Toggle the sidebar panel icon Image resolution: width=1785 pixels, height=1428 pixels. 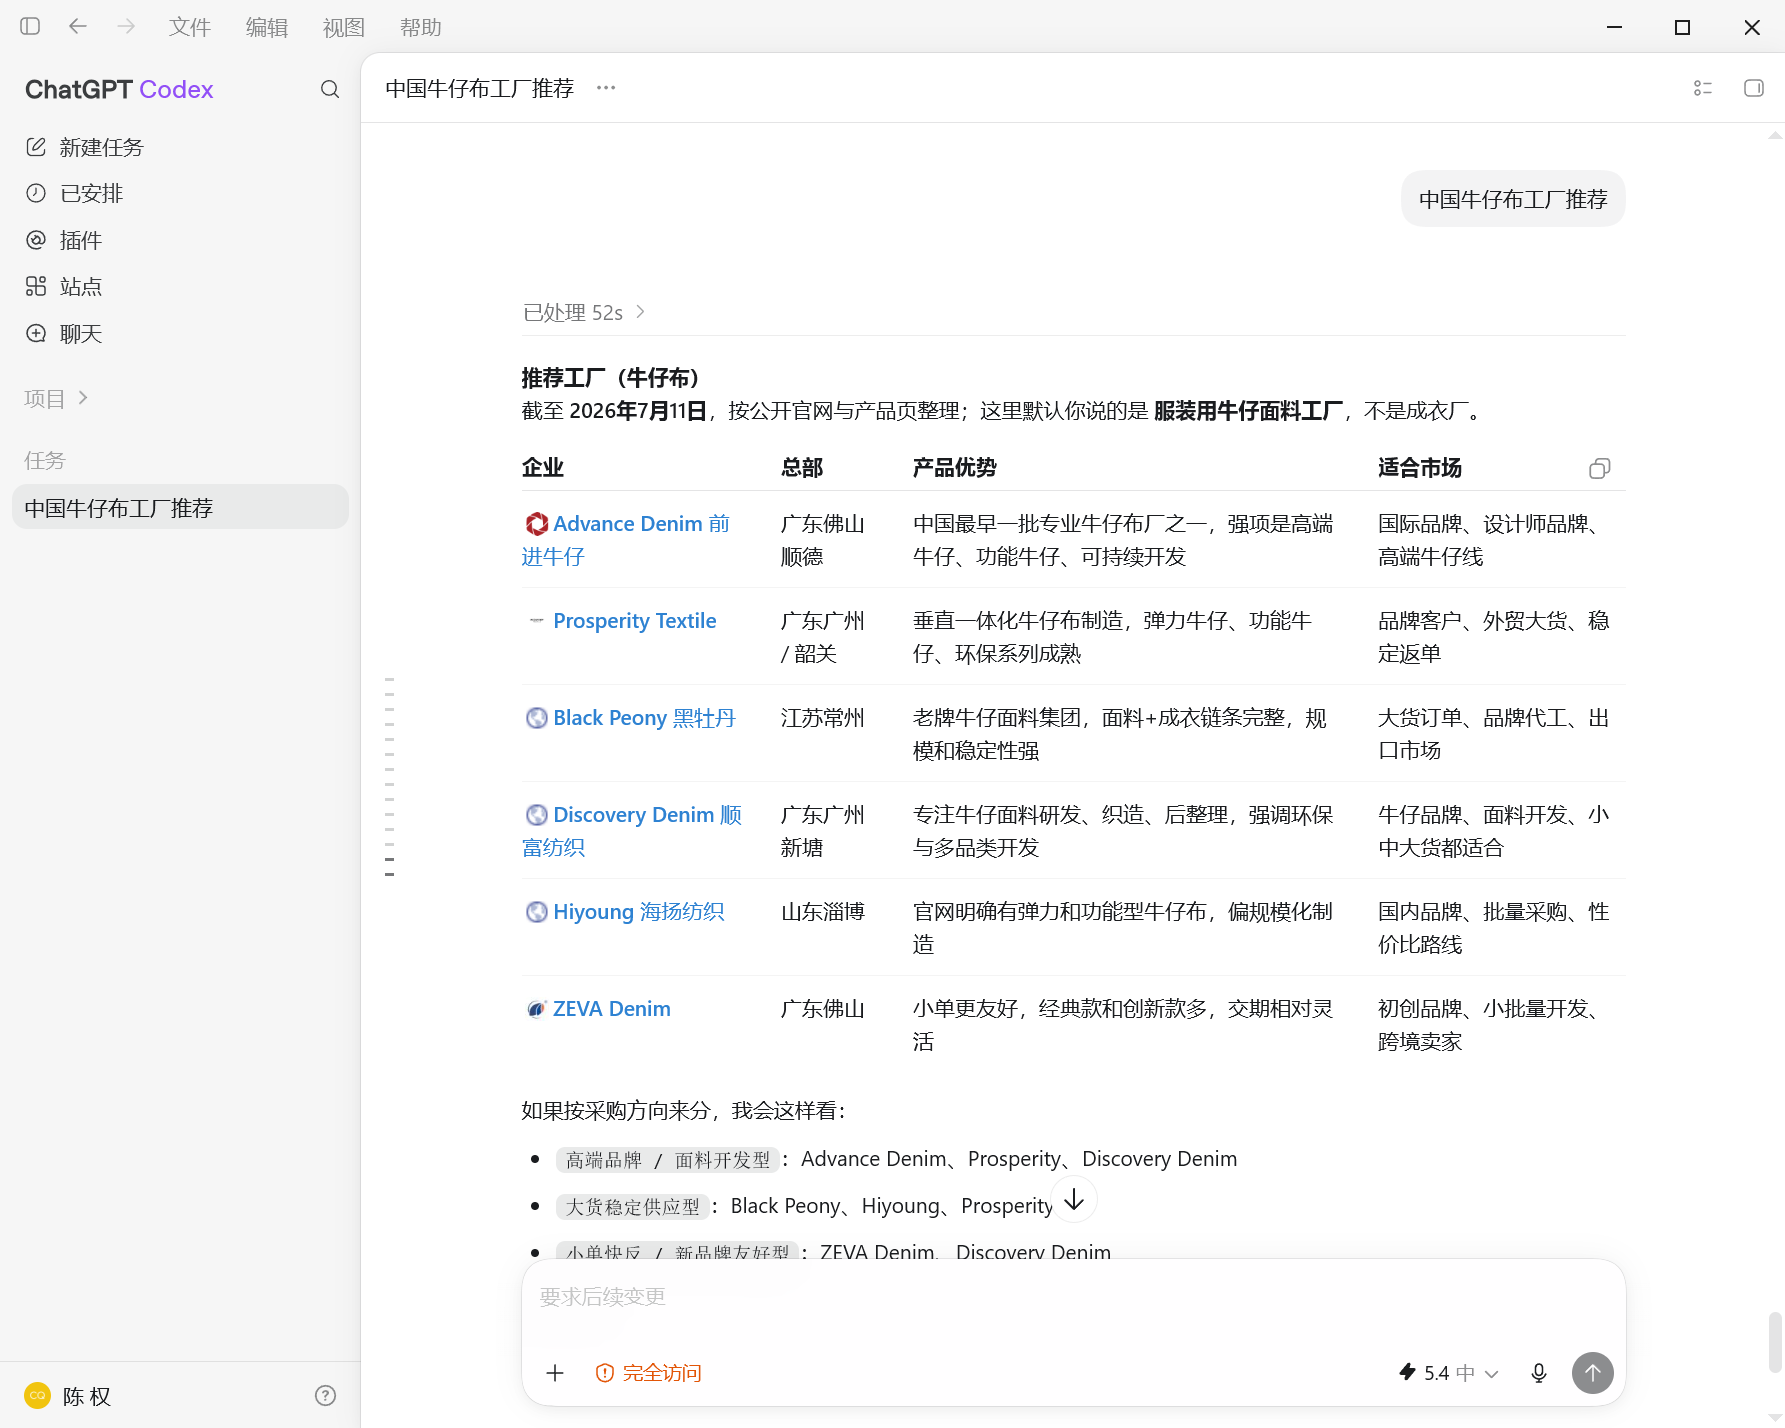[x=30, y=27]
